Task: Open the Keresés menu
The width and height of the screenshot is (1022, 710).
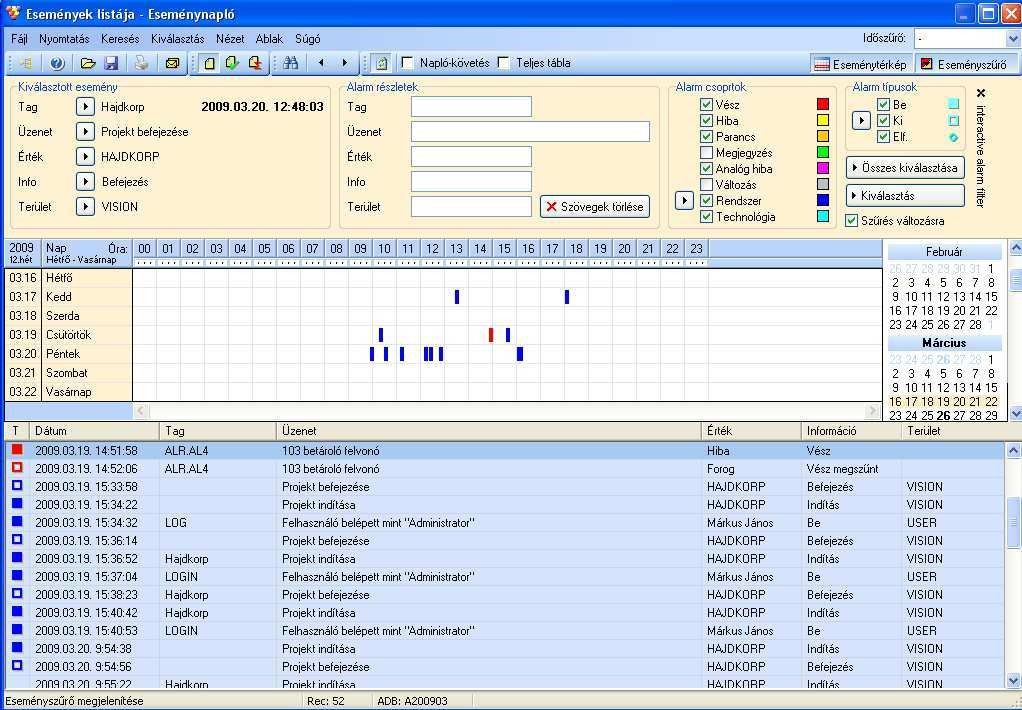Action: tap(120, 39)
